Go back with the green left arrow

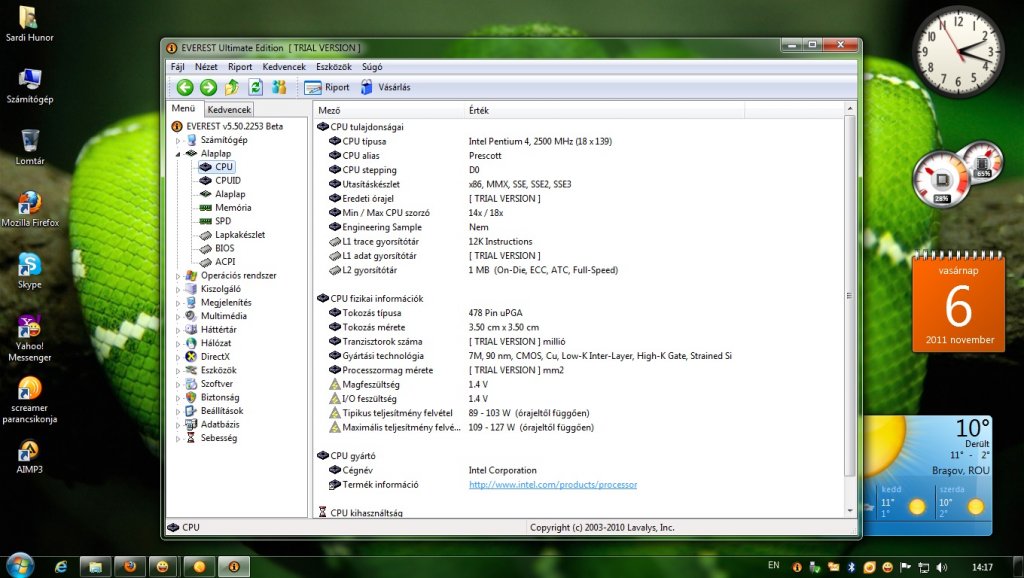[185, 87]
